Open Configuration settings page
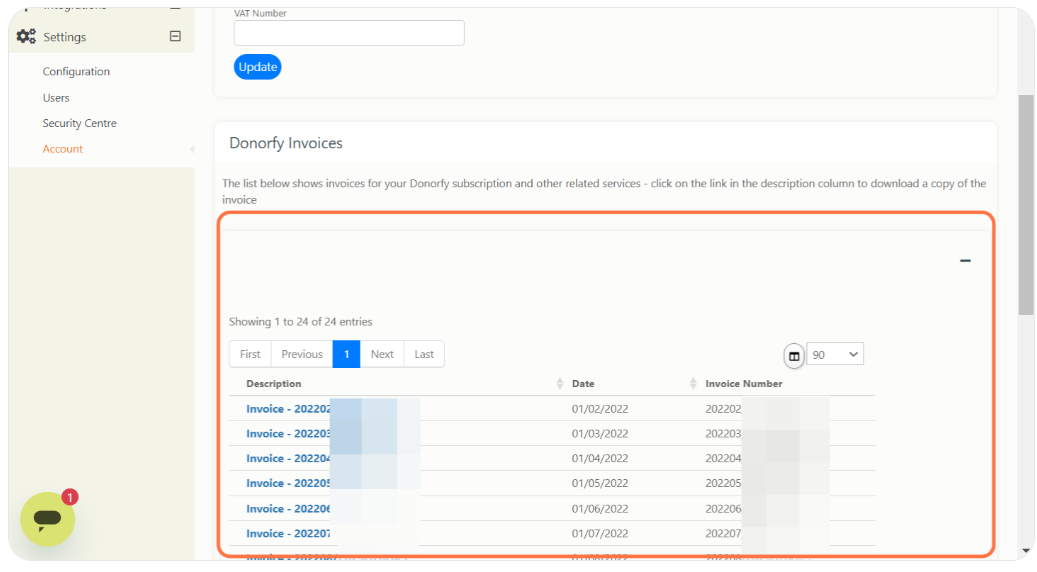The image size is (1037, 572). point(76,71)
